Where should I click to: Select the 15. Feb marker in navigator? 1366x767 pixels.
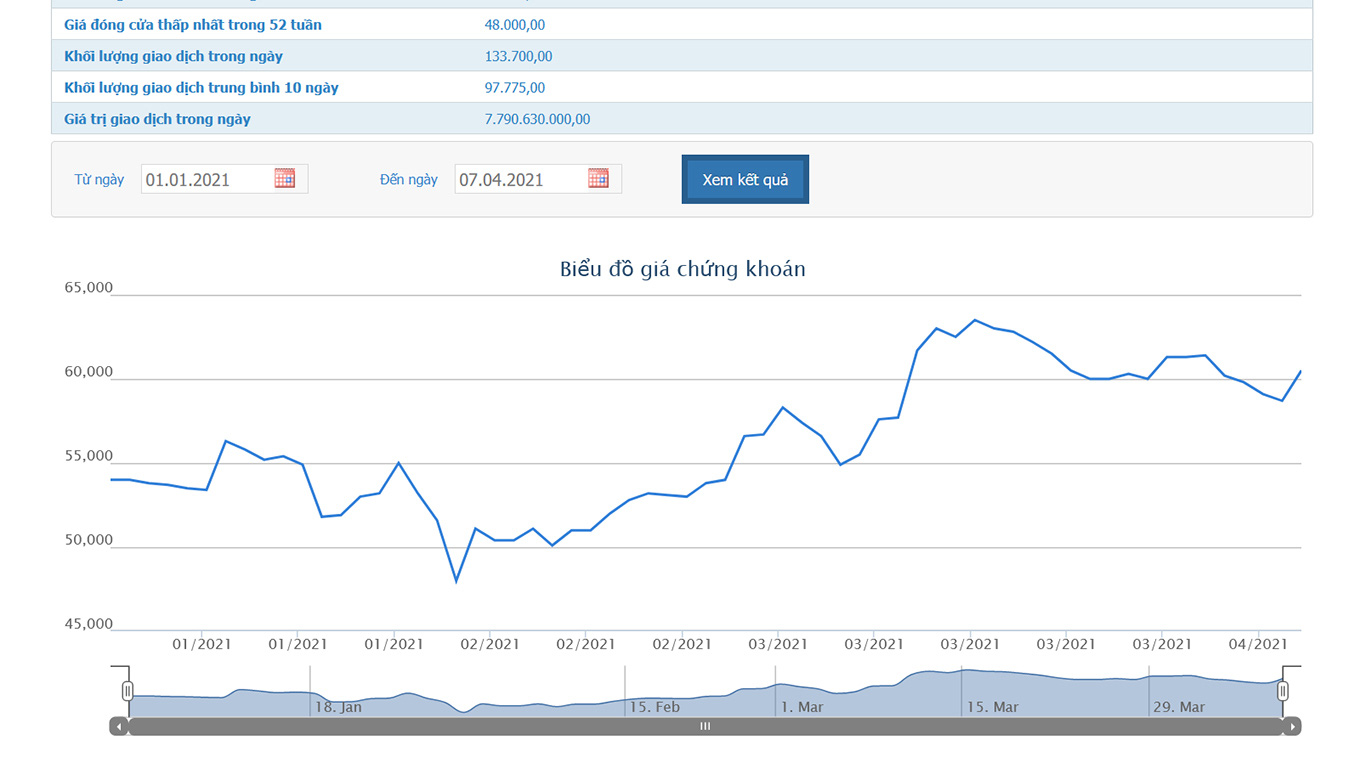tap(654, 707)
